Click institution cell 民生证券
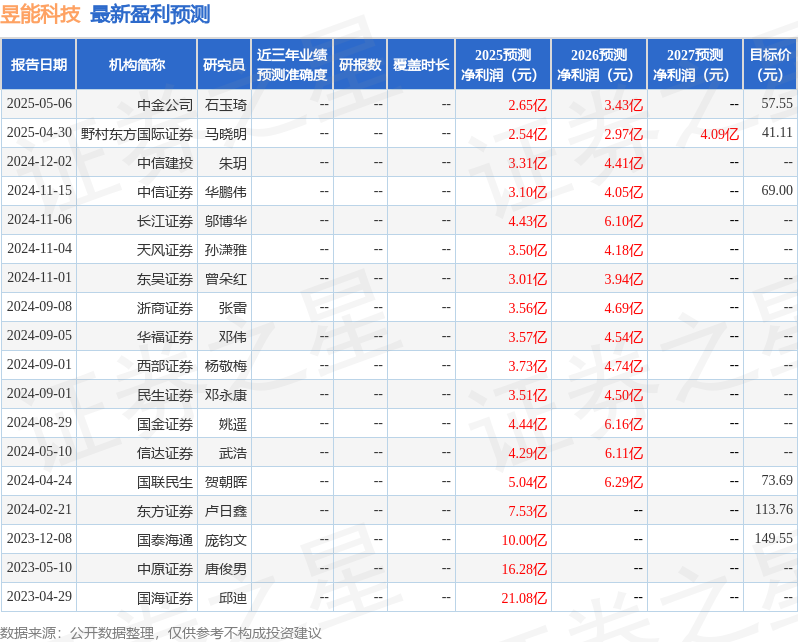 165,395
